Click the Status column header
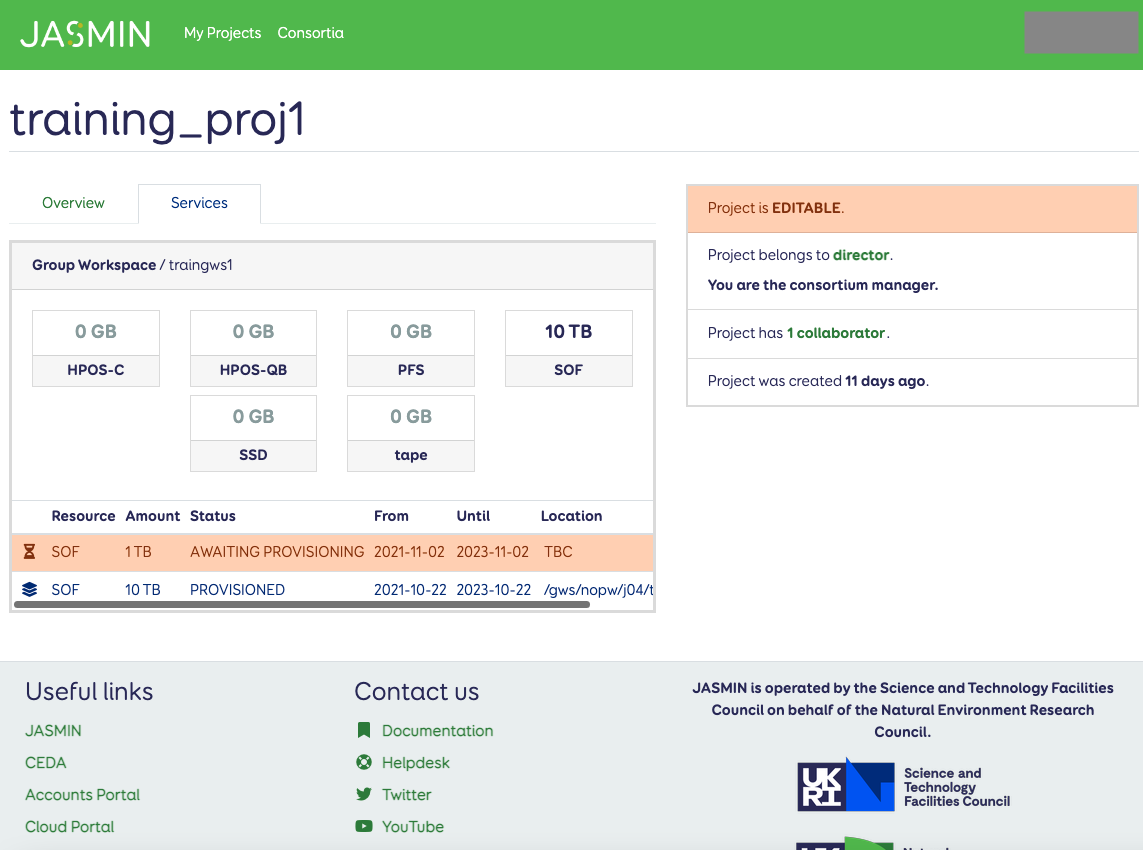 coord(213,516)
